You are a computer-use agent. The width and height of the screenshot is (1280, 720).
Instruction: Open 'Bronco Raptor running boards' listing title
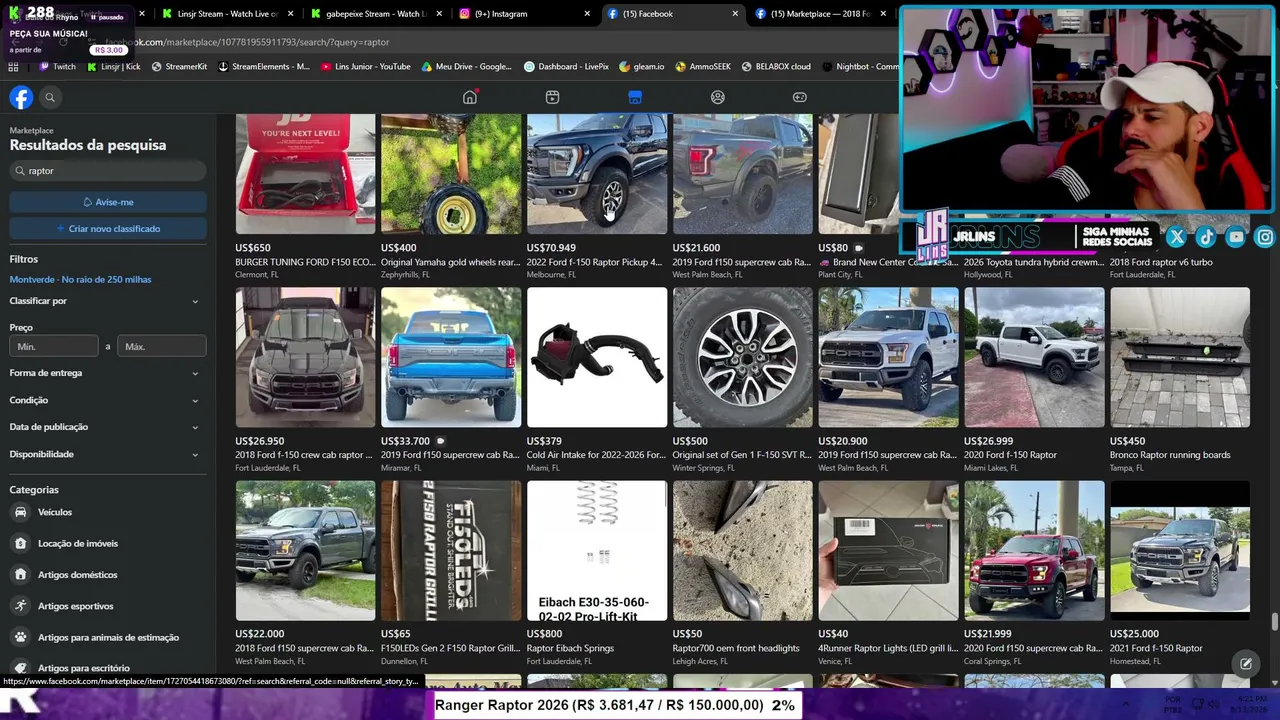coord(1170,455)
